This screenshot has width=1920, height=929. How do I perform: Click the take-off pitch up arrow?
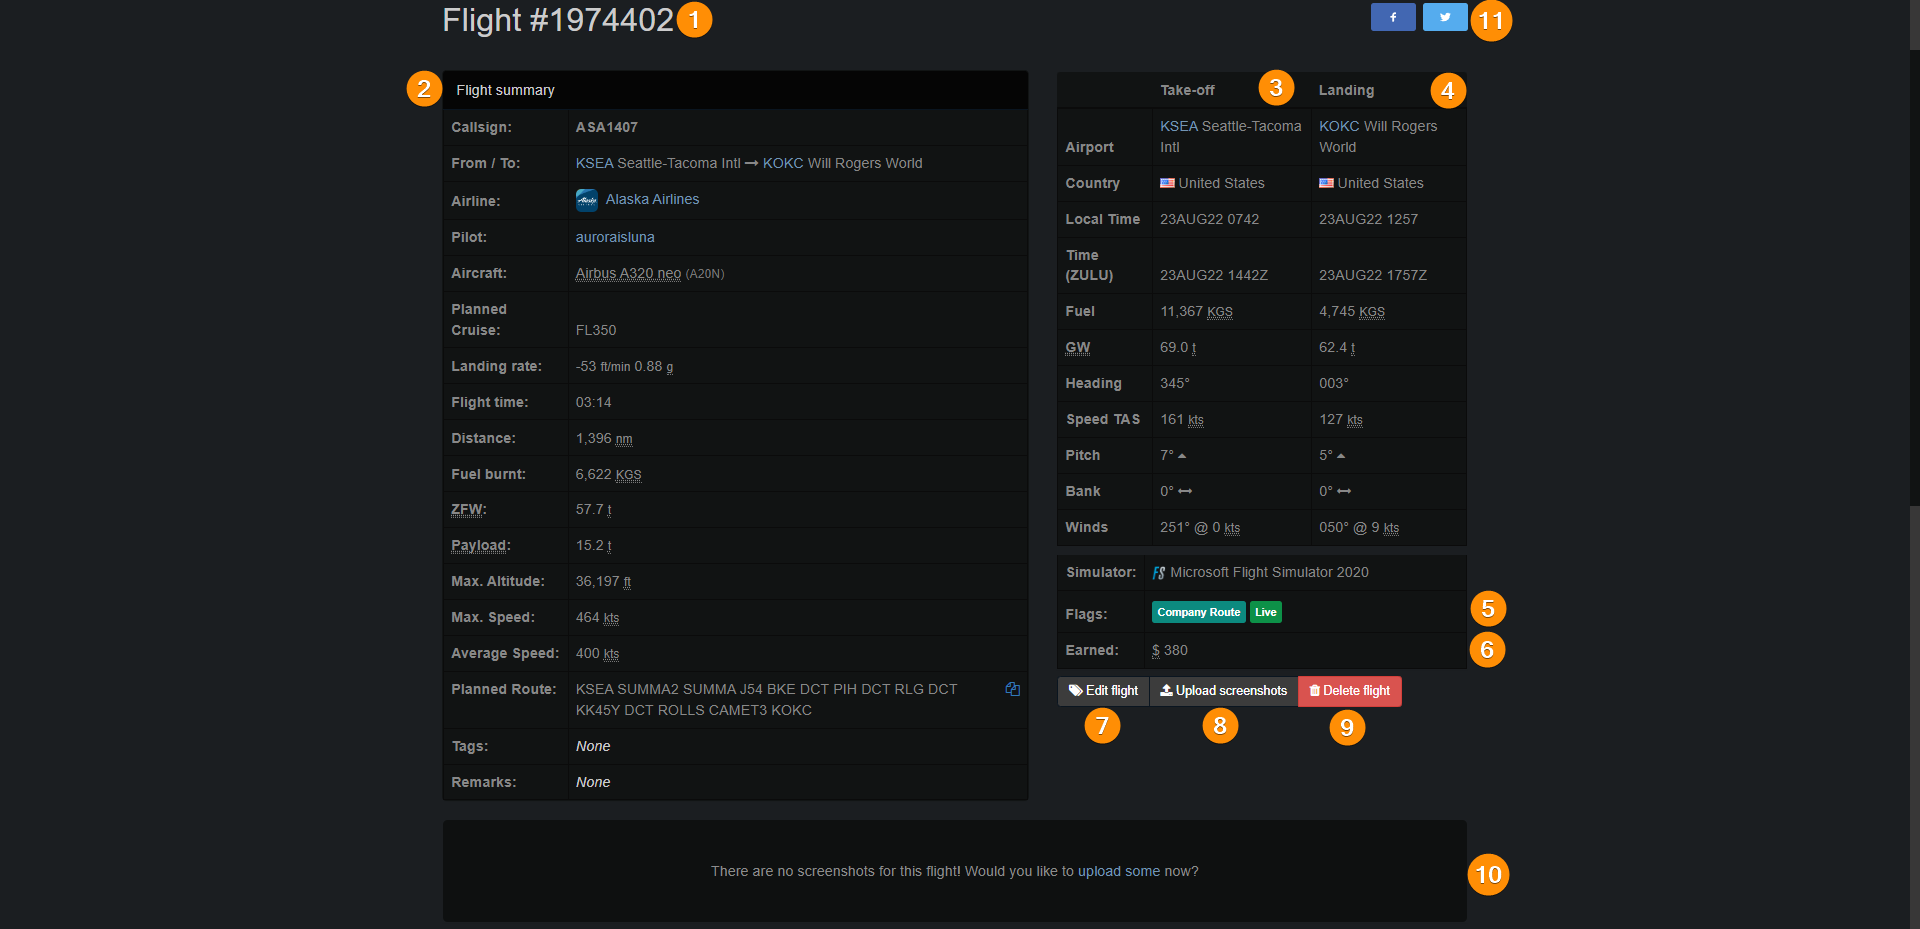pyautogui.click(x=1182, y=456)
